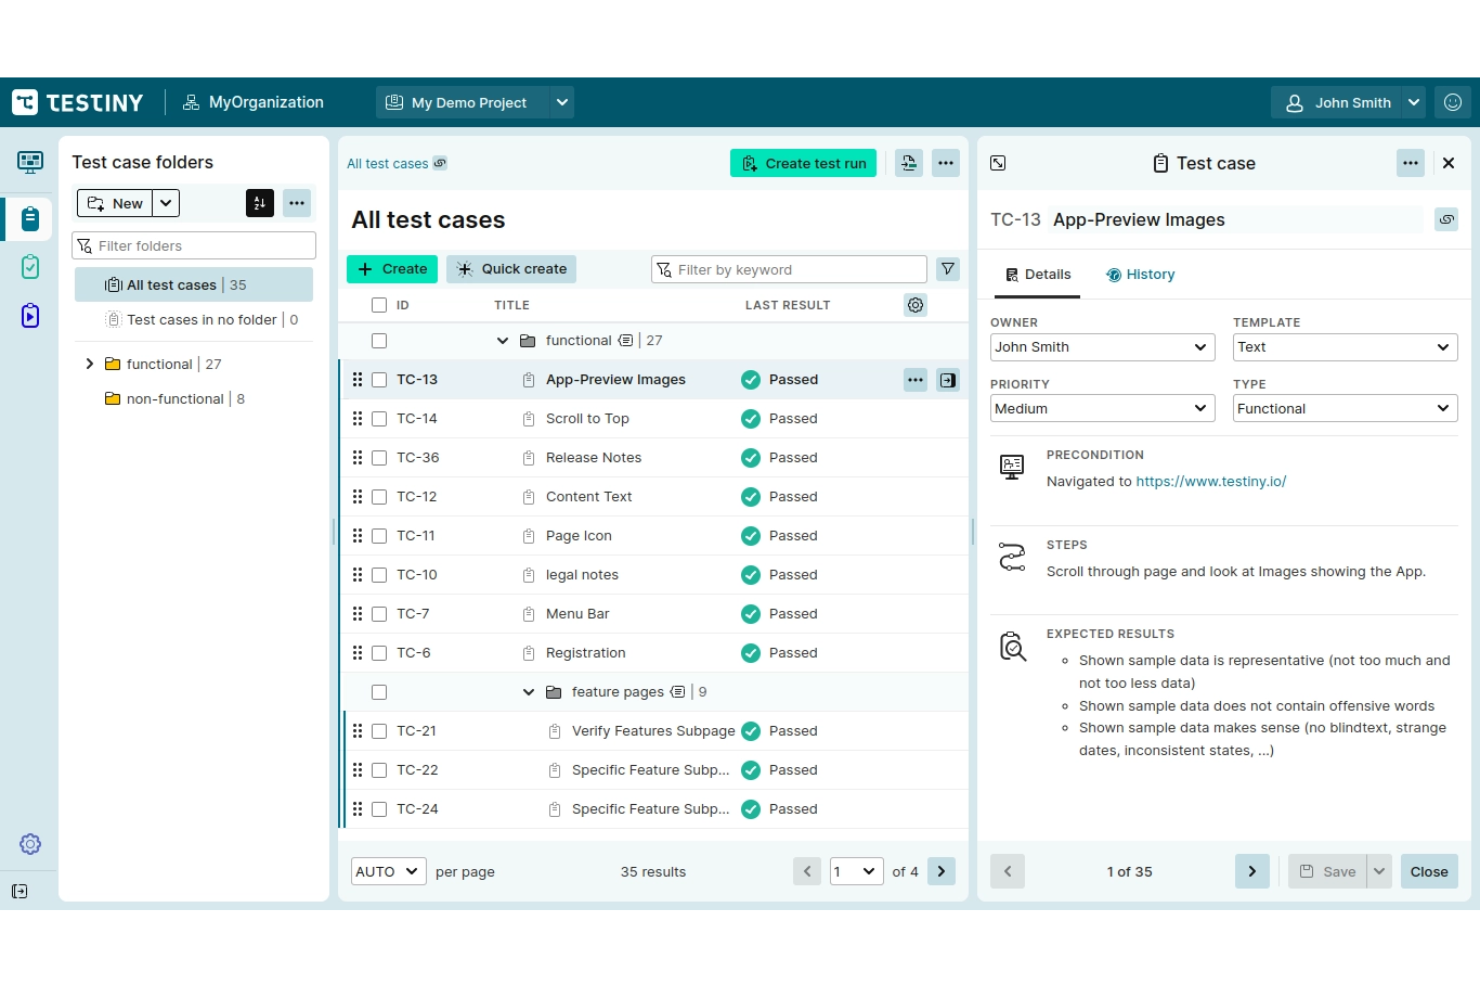
Task: Select all rows in the functional folder header
Action: 379,340
